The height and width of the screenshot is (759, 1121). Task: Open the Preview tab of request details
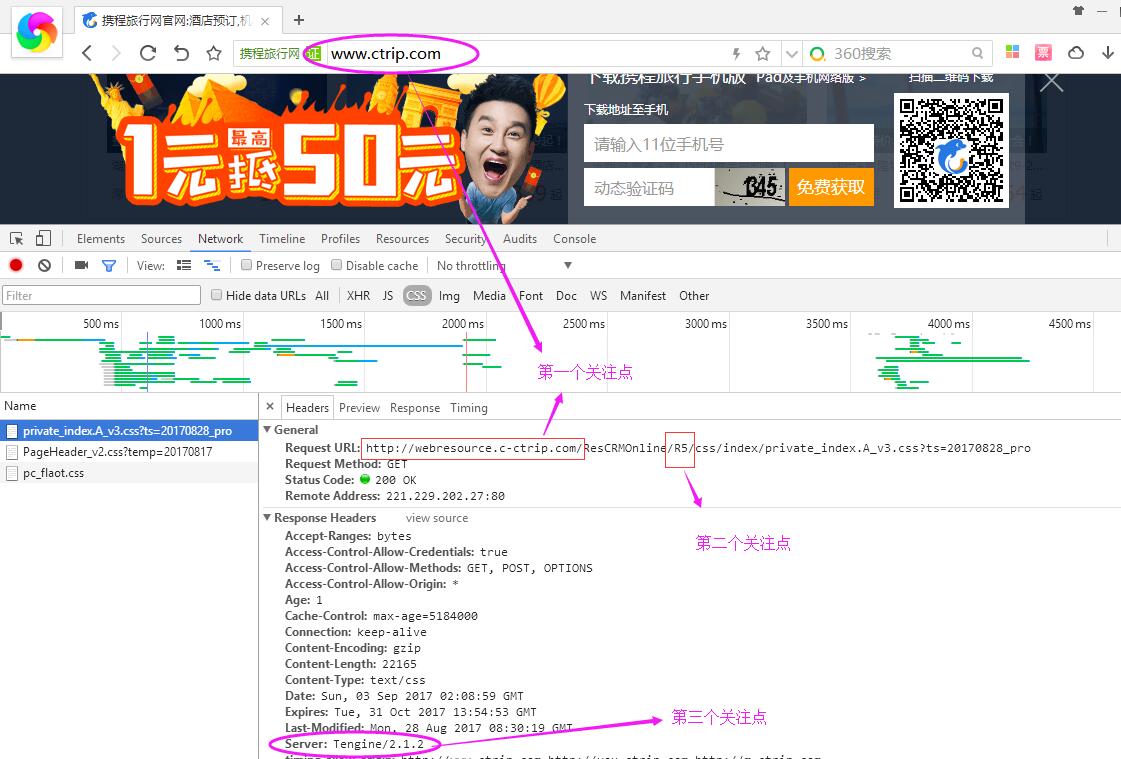[360, 407]
